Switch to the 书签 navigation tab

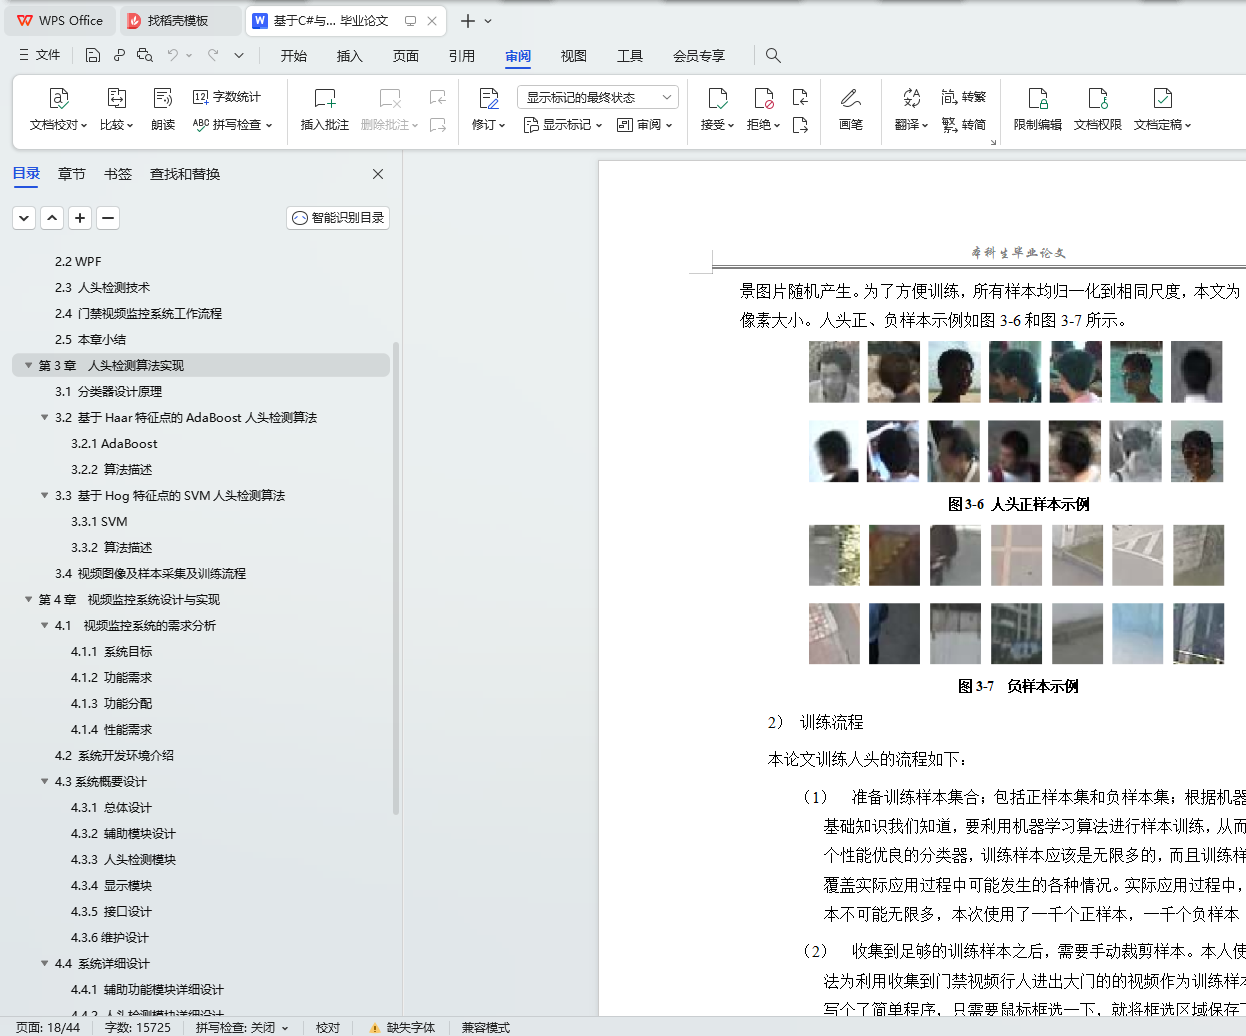118,174
